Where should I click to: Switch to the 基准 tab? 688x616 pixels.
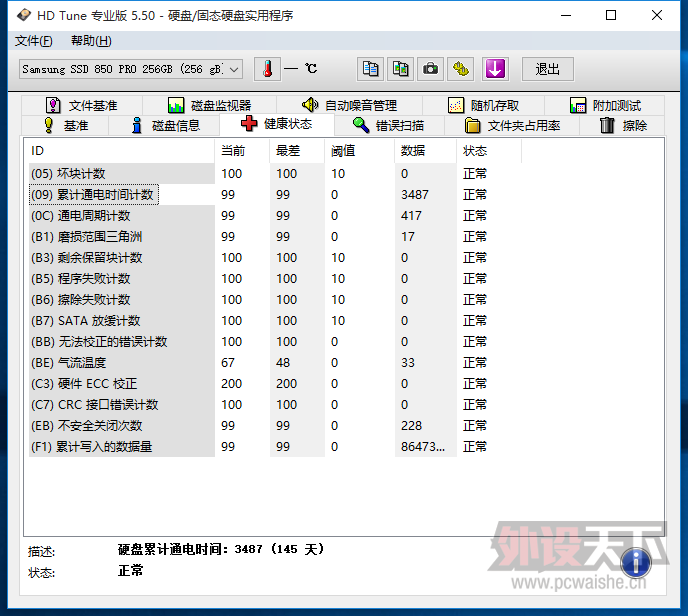65,125
